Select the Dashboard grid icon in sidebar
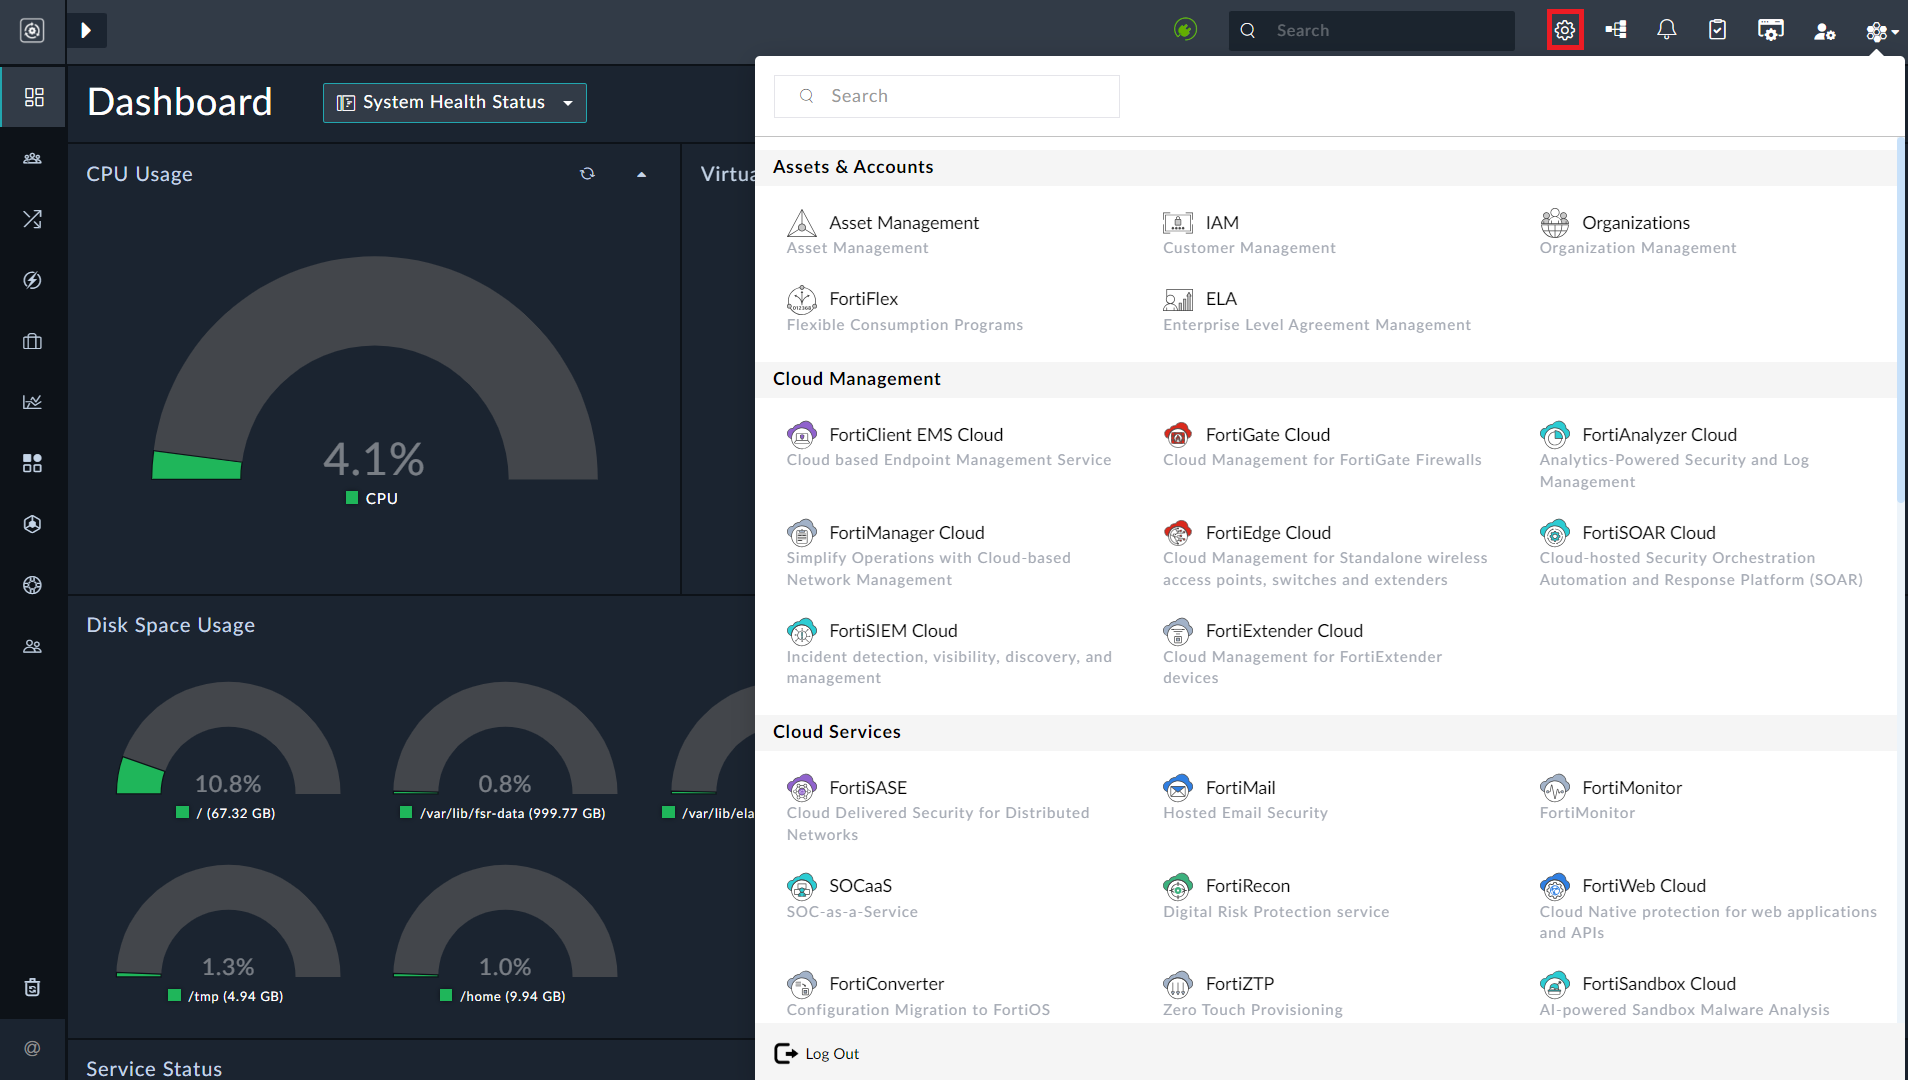Screen dimensions: 1908x1080 click(32, 97)
